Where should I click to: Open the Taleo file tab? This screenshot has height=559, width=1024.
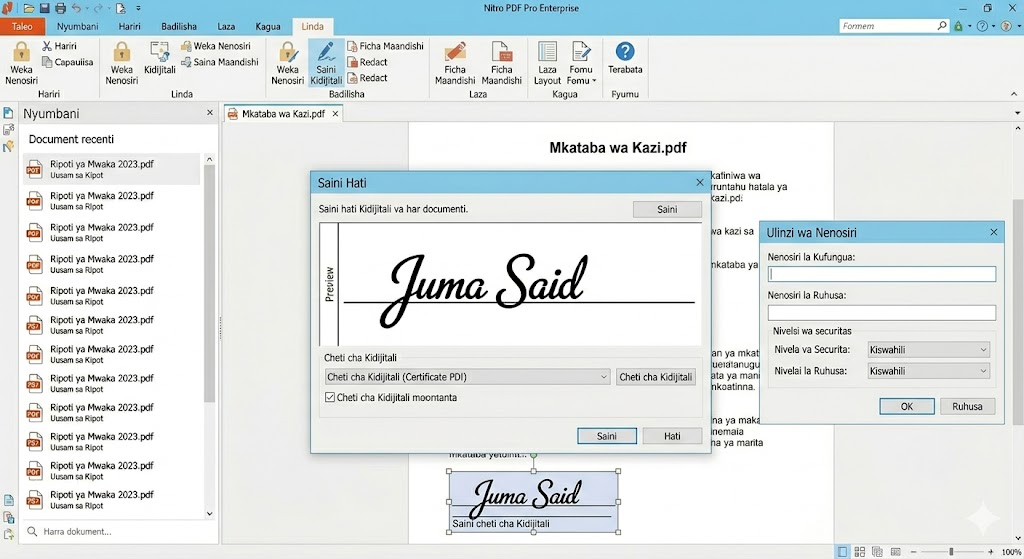point(22,26)
